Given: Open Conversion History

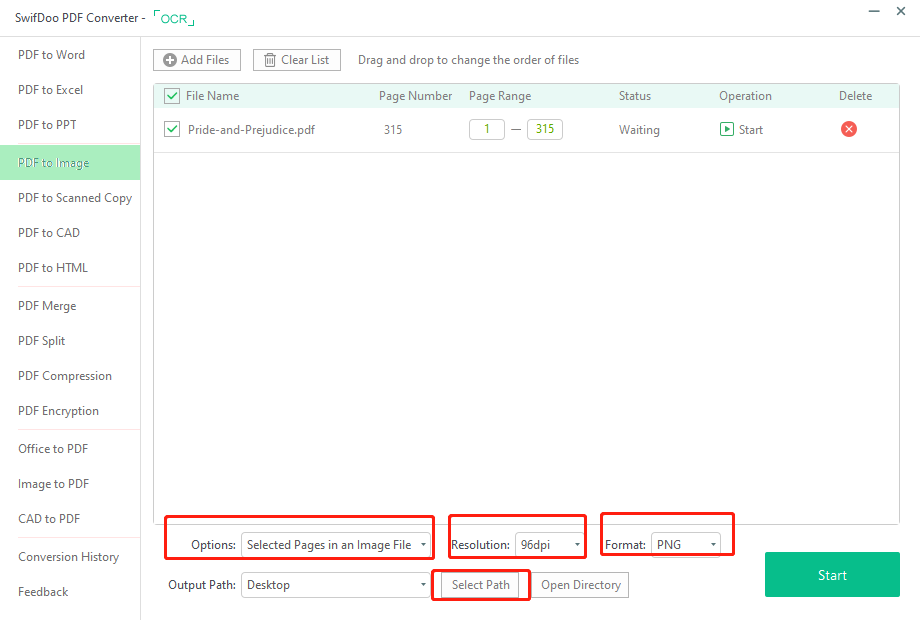Looking at the screenshot, I should [x=69, y=557].
